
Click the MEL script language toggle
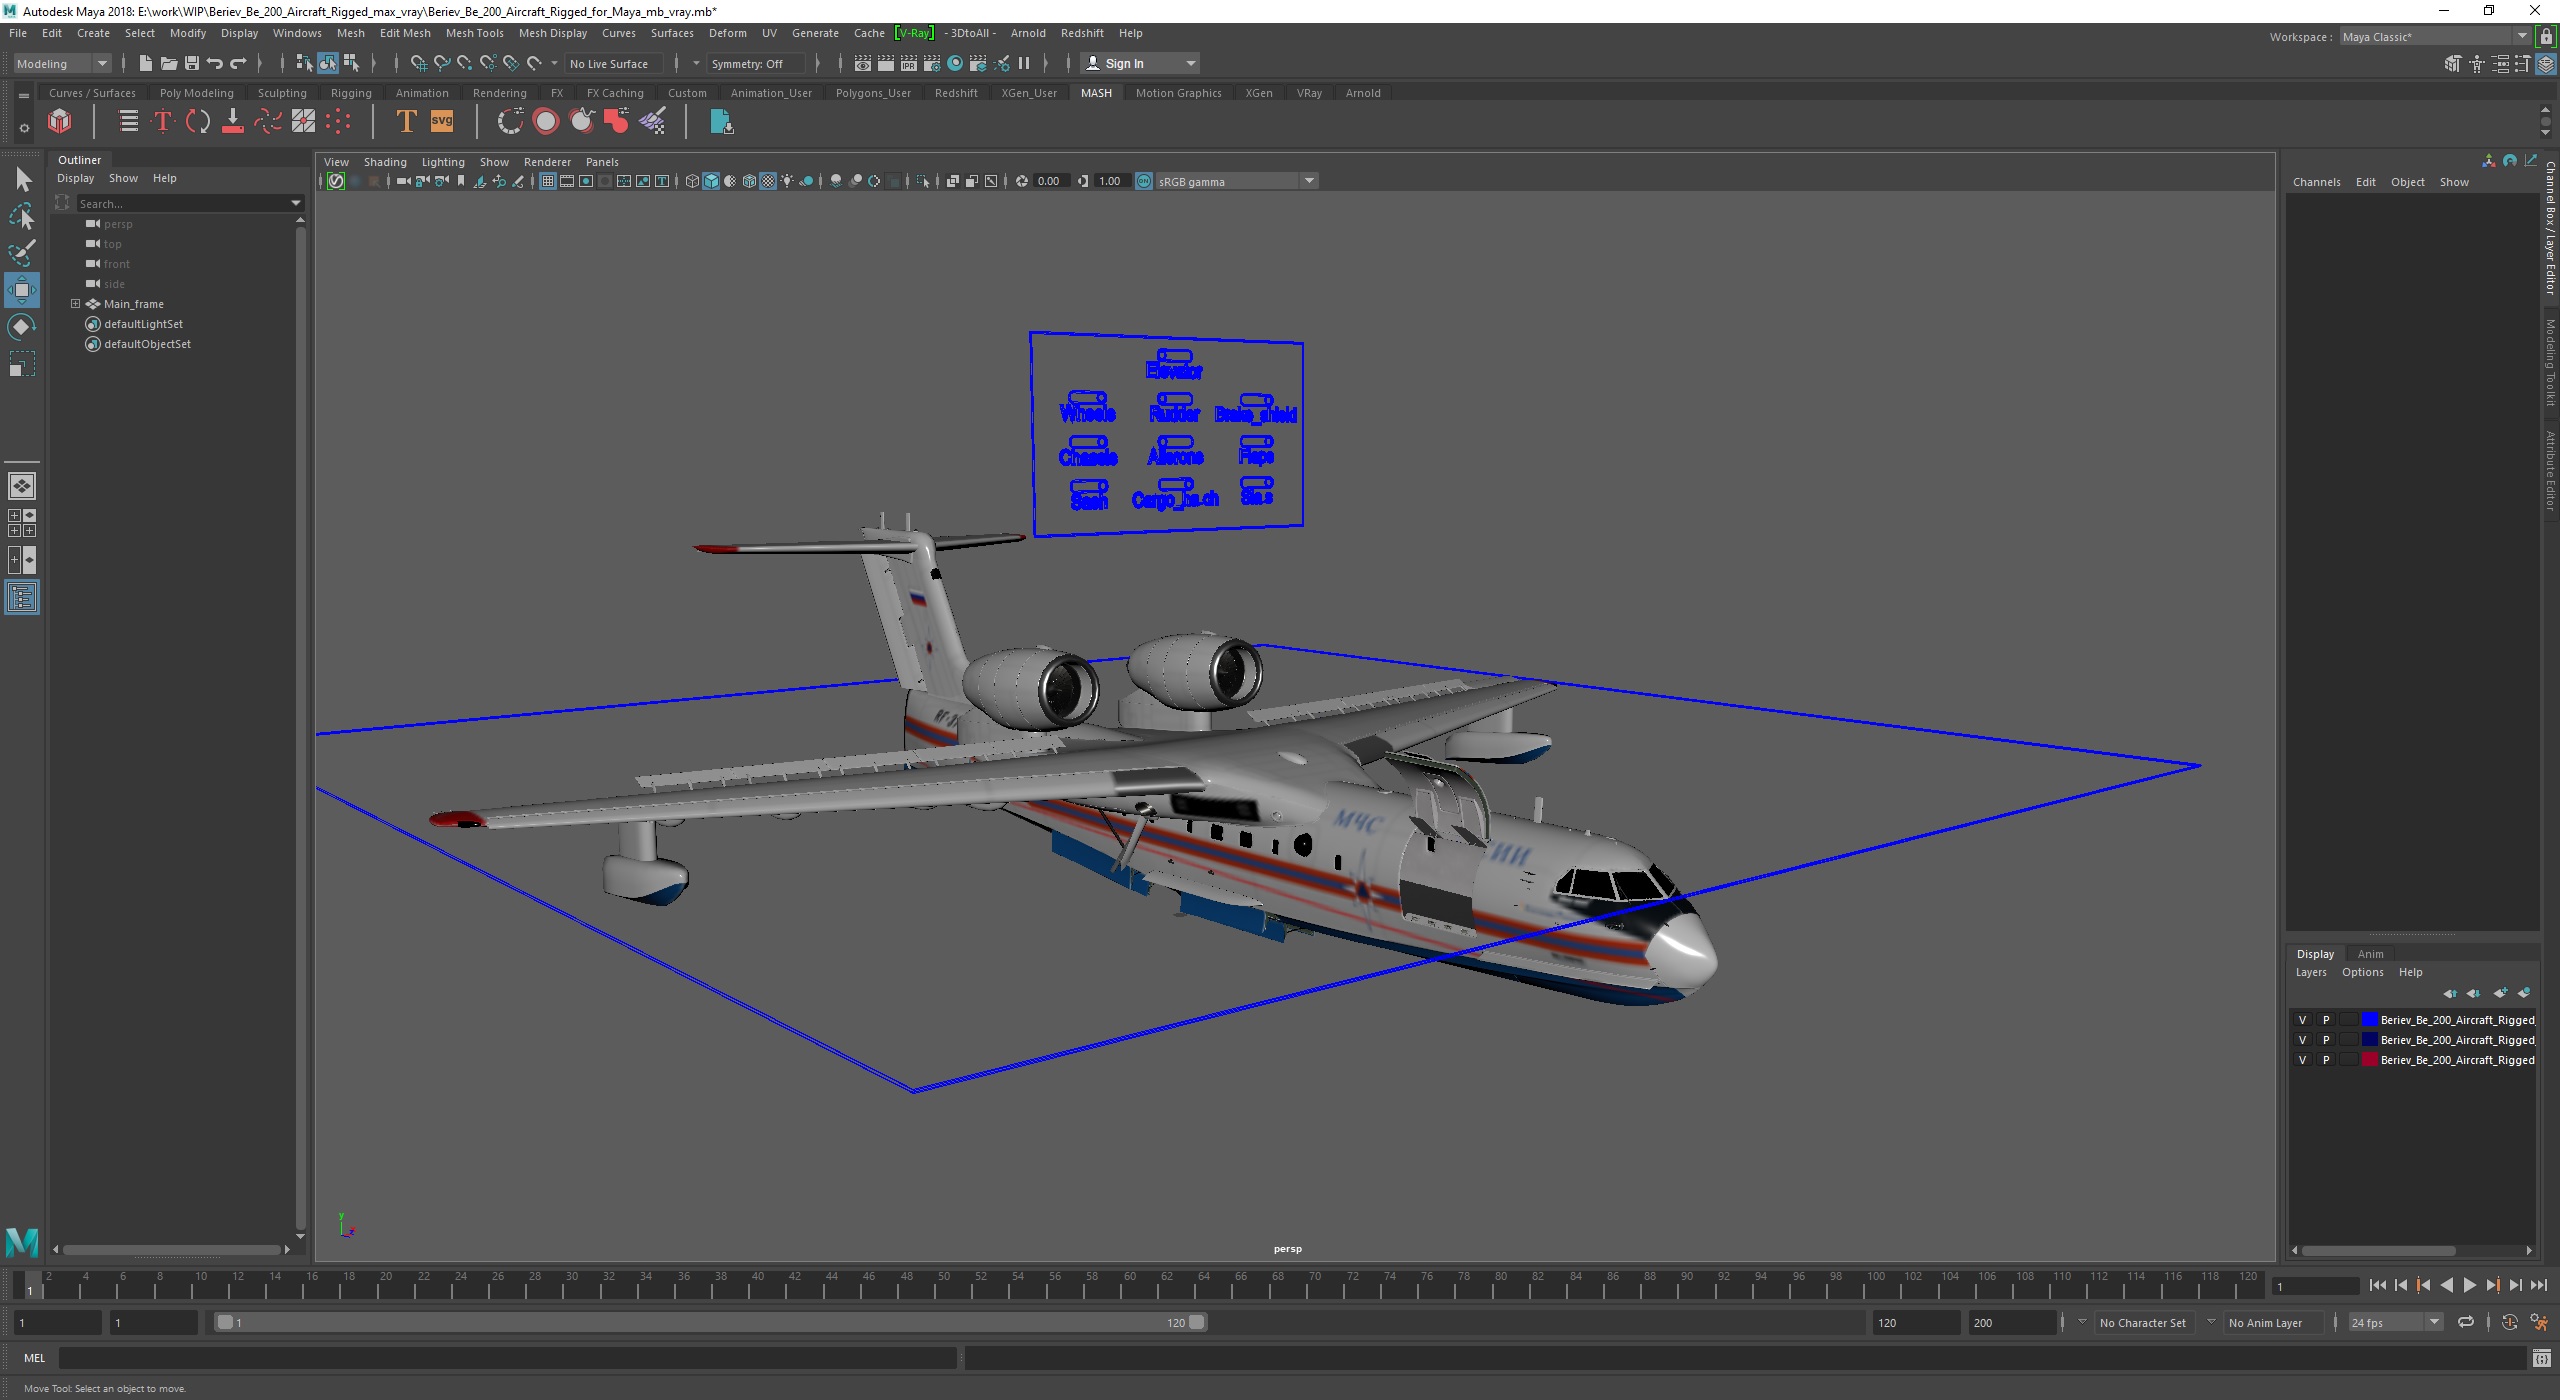coord(35,1358)
